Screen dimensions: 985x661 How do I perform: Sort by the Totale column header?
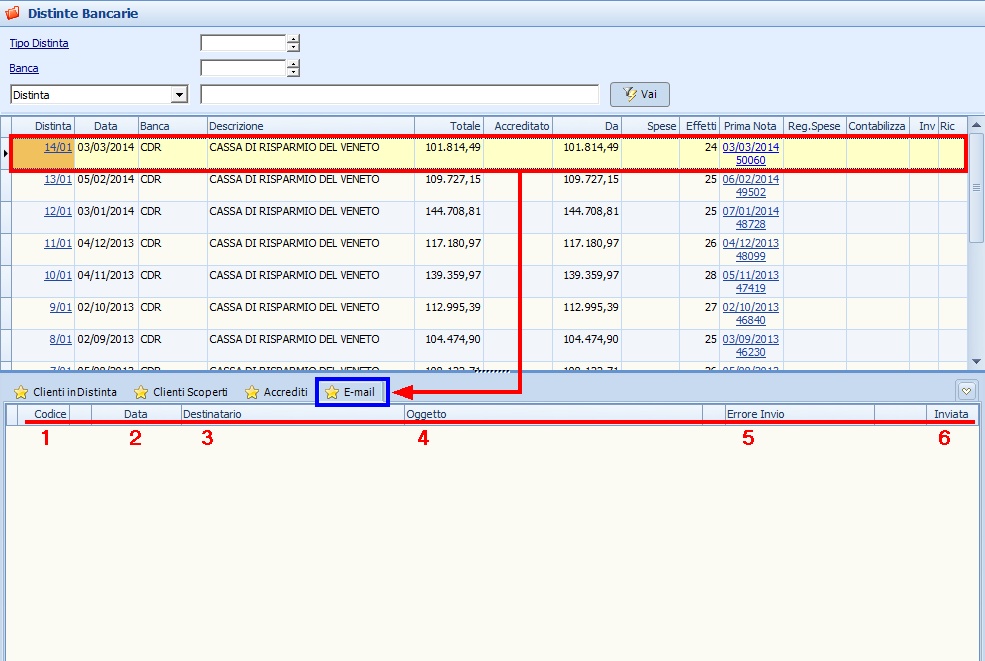pos(449,126)
